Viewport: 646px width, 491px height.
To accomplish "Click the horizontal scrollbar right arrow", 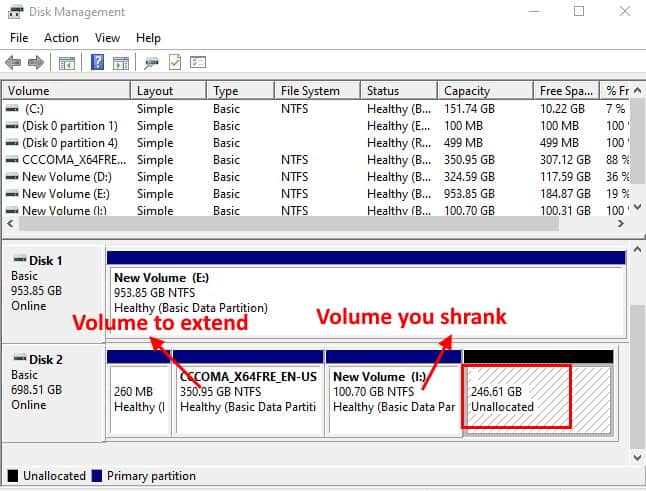I will (x=620, y=224).
